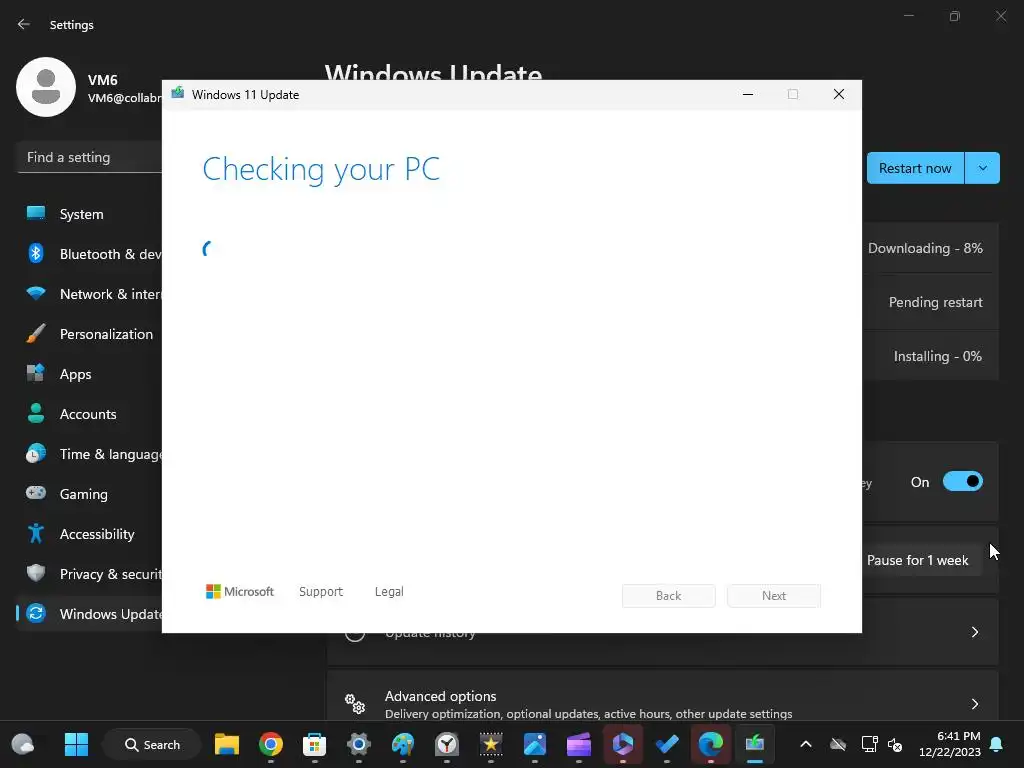Launch Google Chrome from the taskbar
Viewport: 1024px width, 768px height.
[270, 744]
